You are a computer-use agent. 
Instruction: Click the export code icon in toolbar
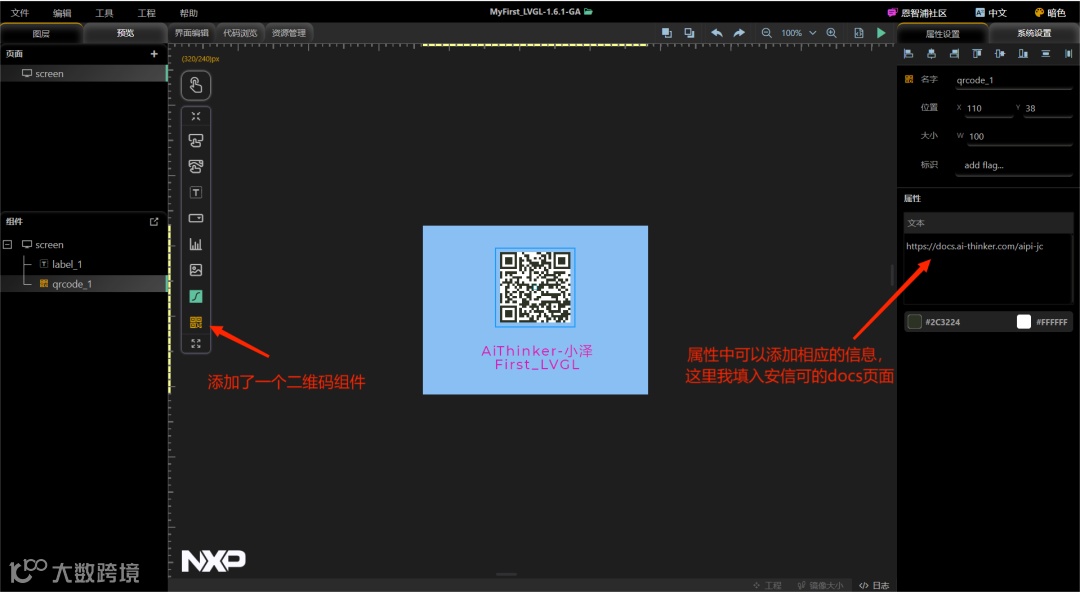[x=859, y=32]
